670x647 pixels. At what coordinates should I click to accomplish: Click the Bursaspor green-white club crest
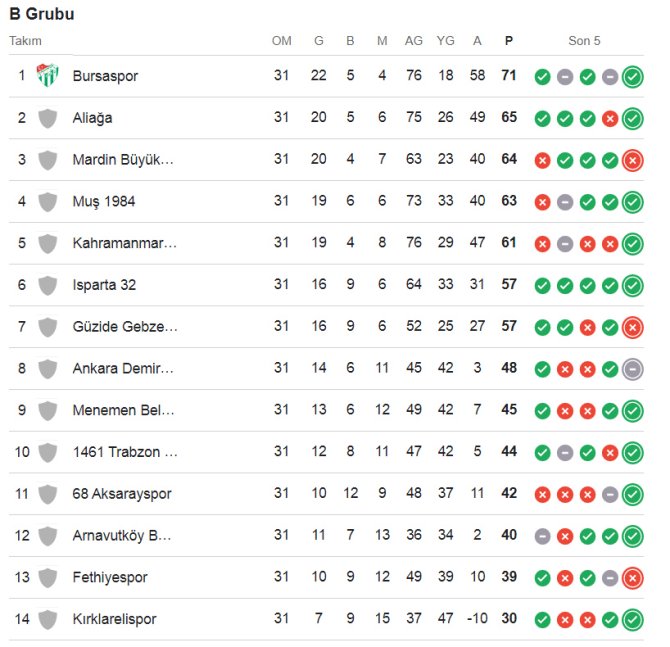(47, 76)
